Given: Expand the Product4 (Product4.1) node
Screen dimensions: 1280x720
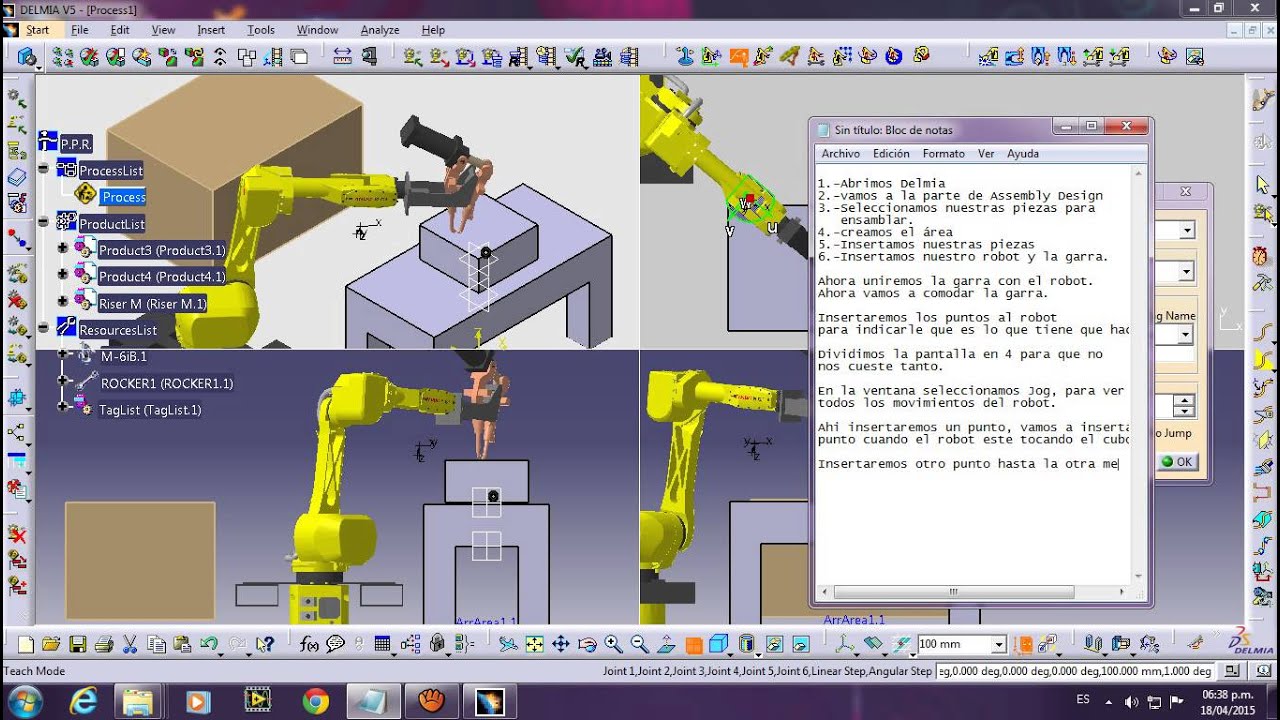Looking at the screenshot, I should point(63,275).
